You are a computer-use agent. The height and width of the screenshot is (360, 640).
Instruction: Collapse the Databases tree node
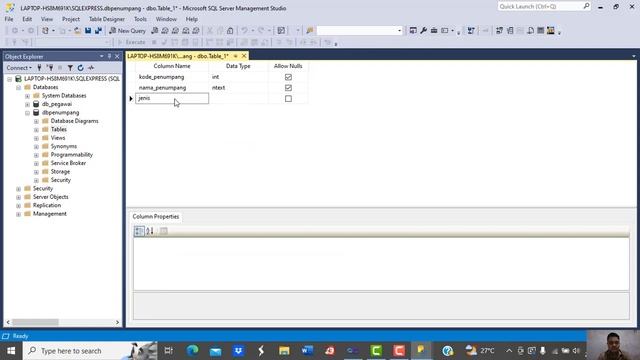18,87
